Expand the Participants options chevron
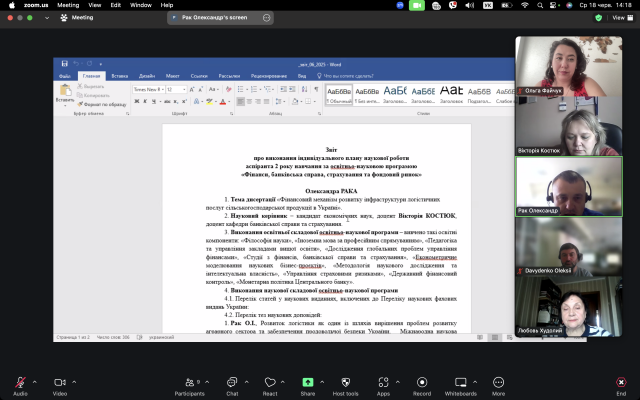 click(207, 382)
